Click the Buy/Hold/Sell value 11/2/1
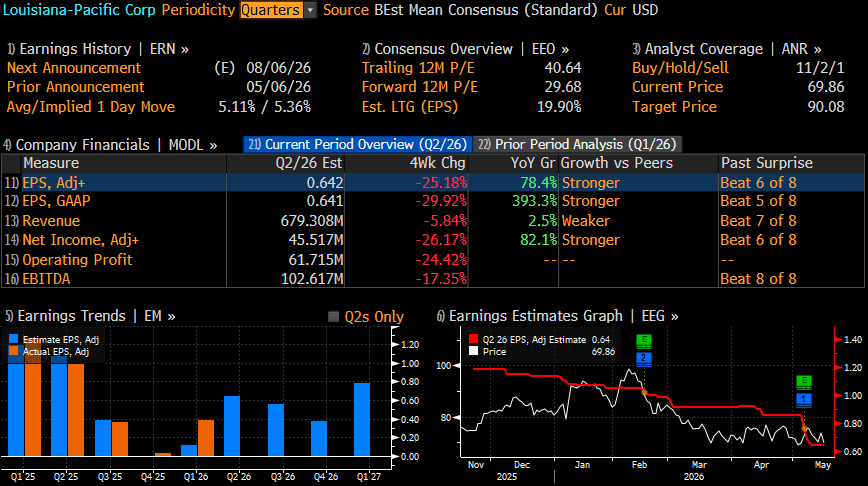868x486 pixels. click(820, 68)
